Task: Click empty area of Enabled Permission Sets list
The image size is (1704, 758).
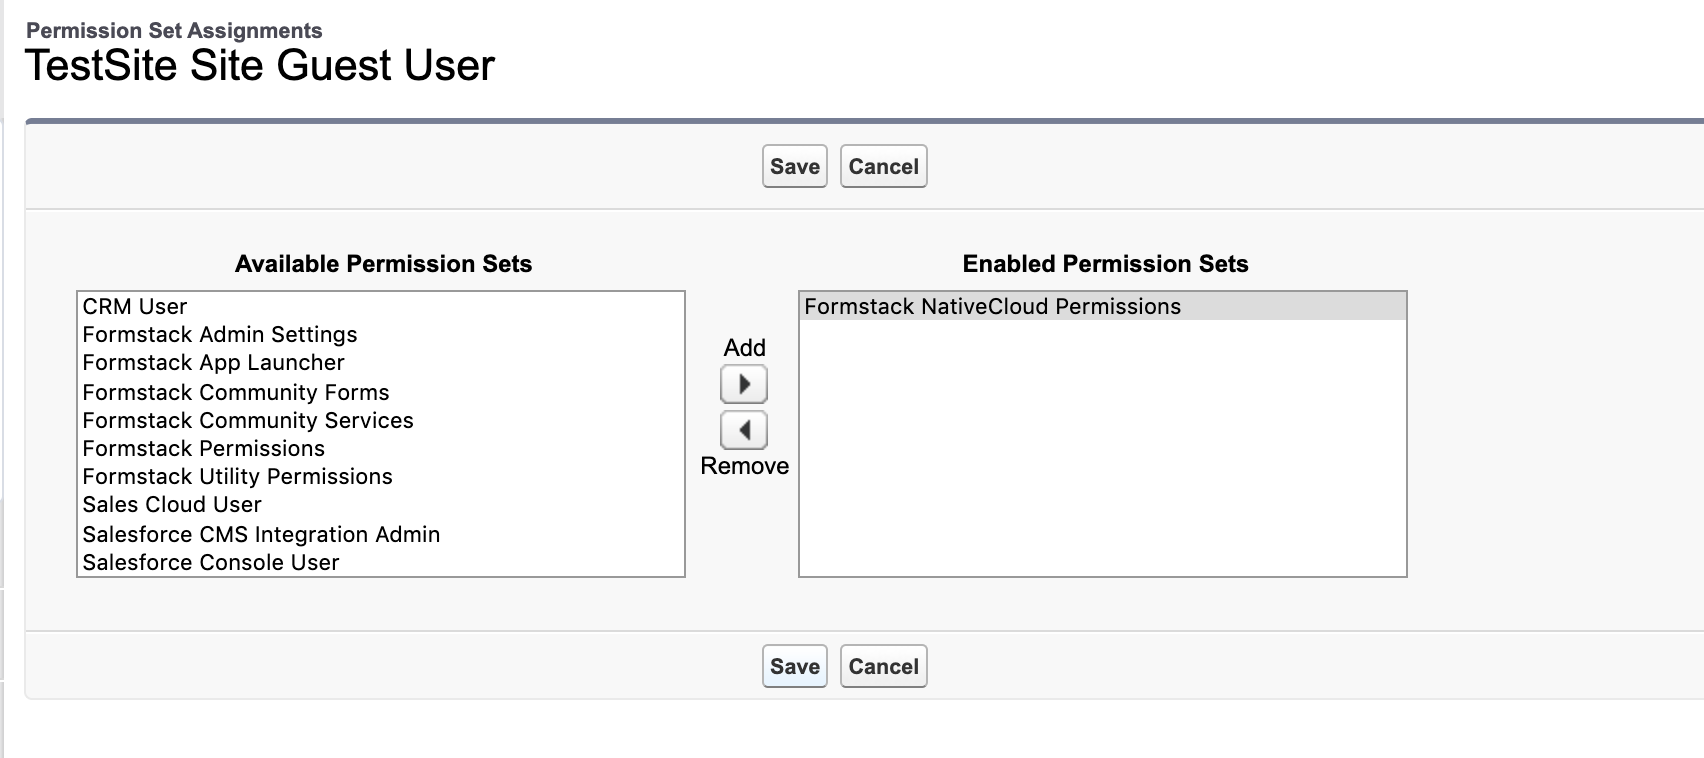Action: (1102, 460)
